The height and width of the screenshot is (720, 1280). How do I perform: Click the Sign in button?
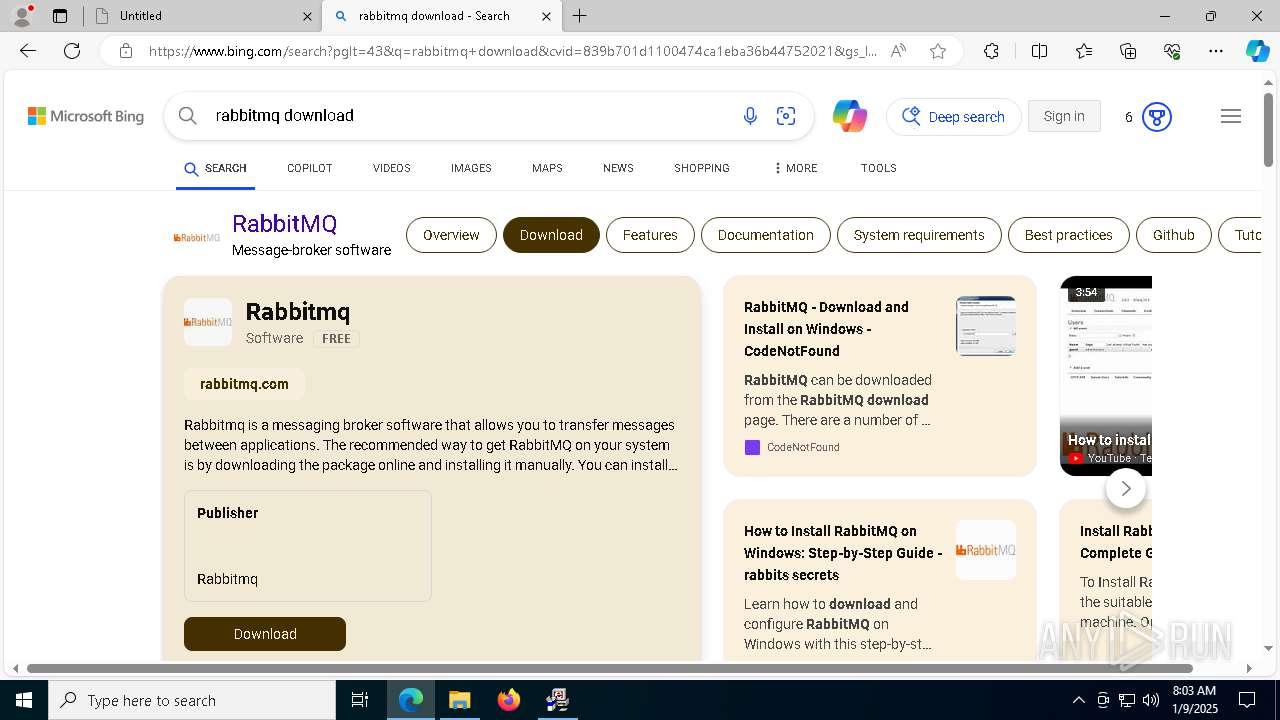(x=1064, y=116)
